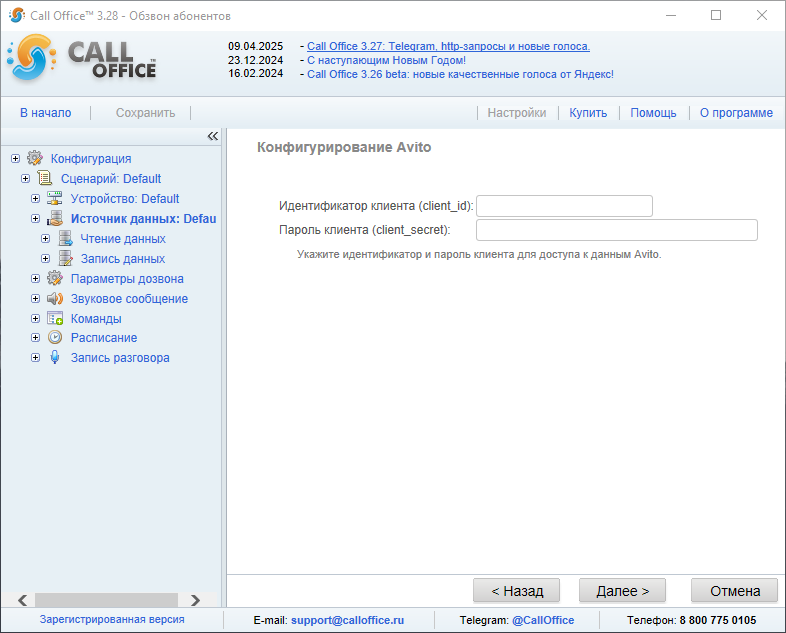Viewport: 786px width, 633px height.
Task: Open the Помощь menu item
Action: (x=653, y=113)
